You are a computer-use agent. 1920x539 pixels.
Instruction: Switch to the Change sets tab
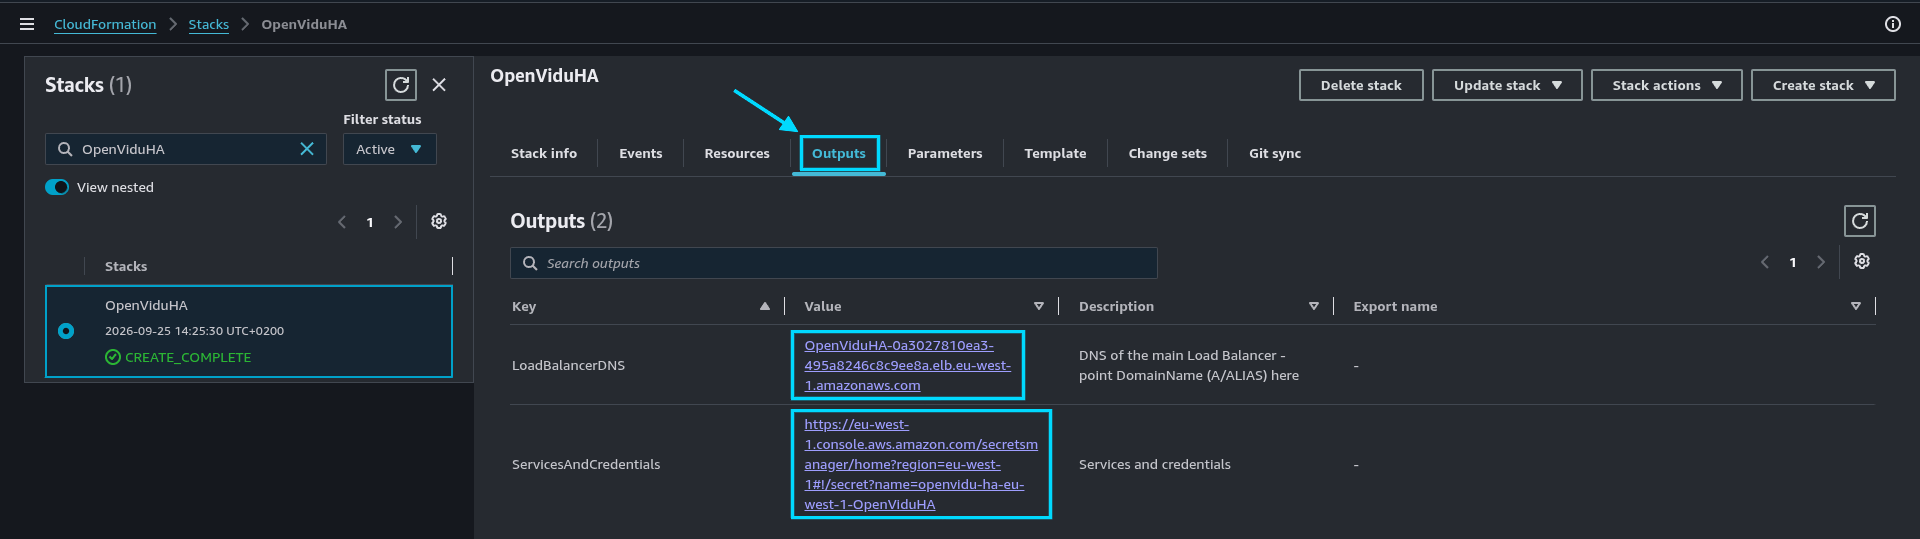click(1167, 153)
